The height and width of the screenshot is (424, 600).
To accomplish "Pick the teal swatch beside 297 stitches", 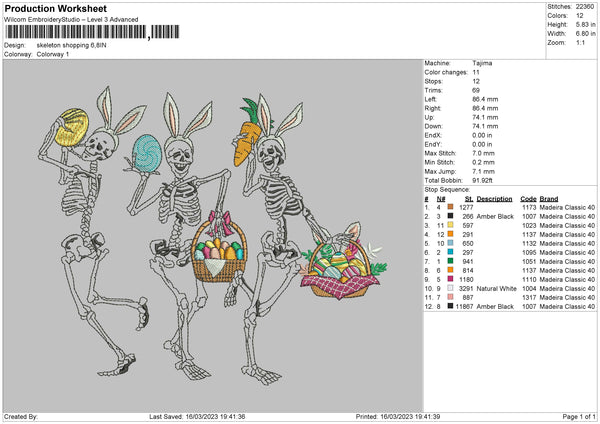I will point(450,252).
